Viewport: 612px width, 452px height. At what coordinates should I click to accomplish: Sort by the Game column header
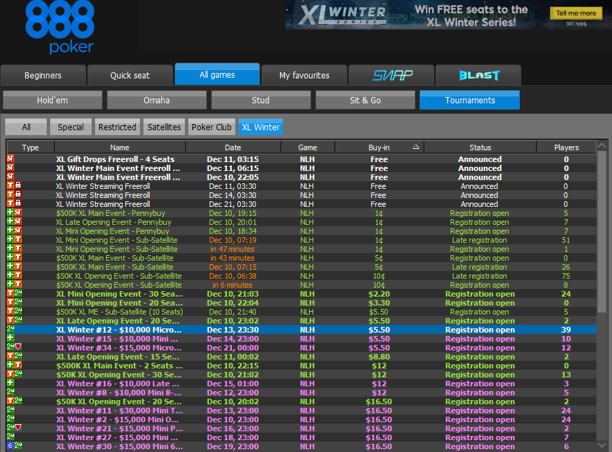(x=308, y=148)
